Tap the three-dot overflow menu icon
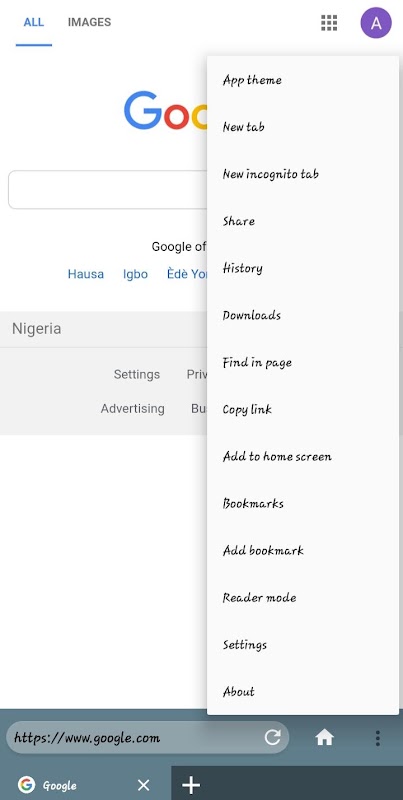 point(377,738)
